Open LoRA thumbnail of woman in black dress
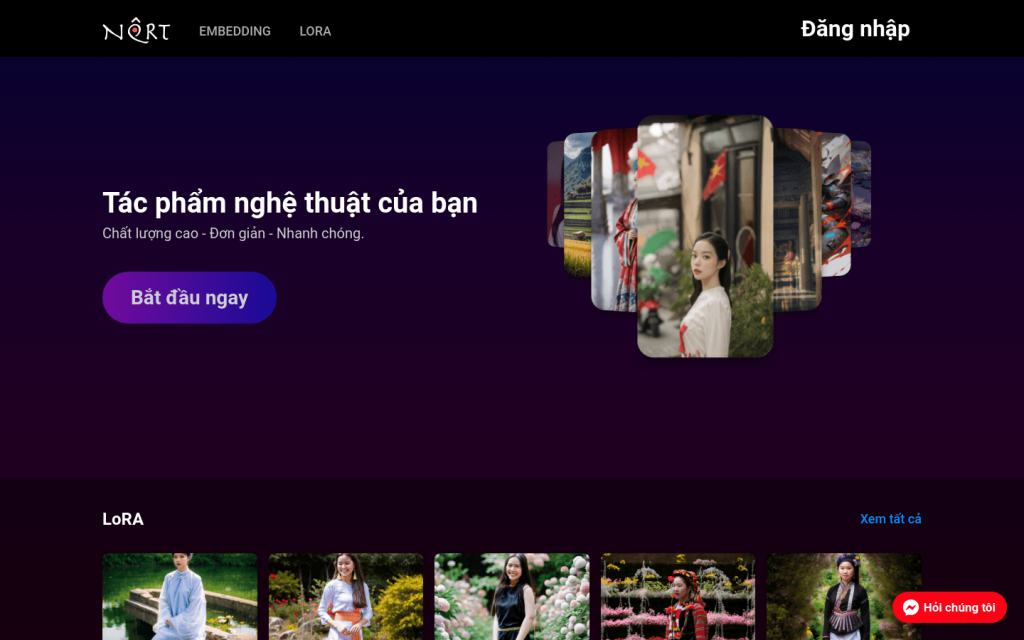 click(512, 596)
